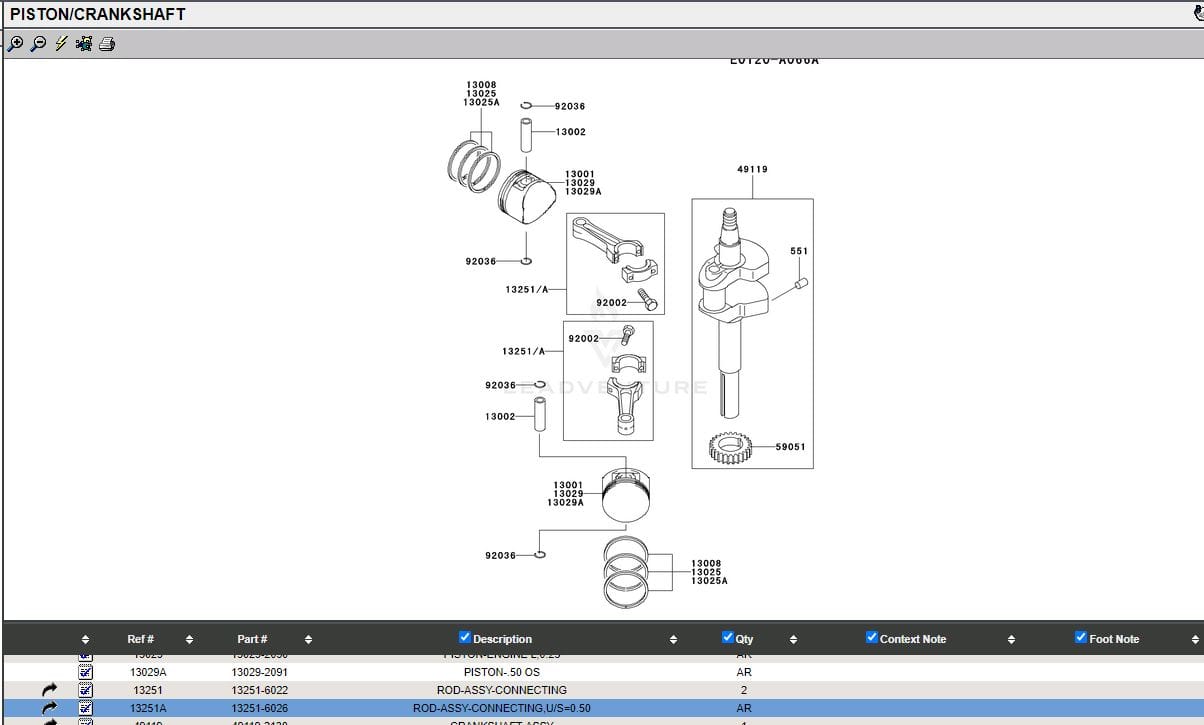
Task: Select part number 13251-6022
Action: coord(259,690)
